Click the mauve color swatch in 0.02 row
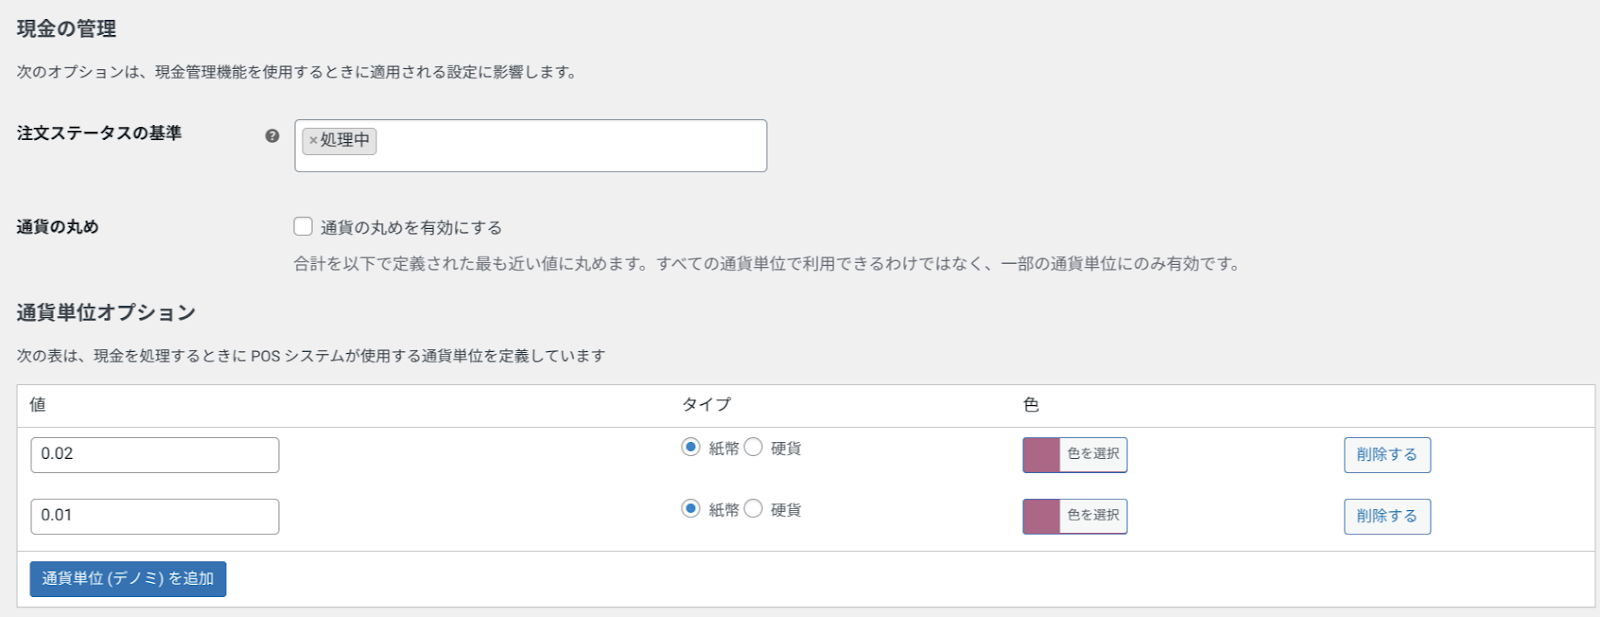 (x=1041, y=455)
